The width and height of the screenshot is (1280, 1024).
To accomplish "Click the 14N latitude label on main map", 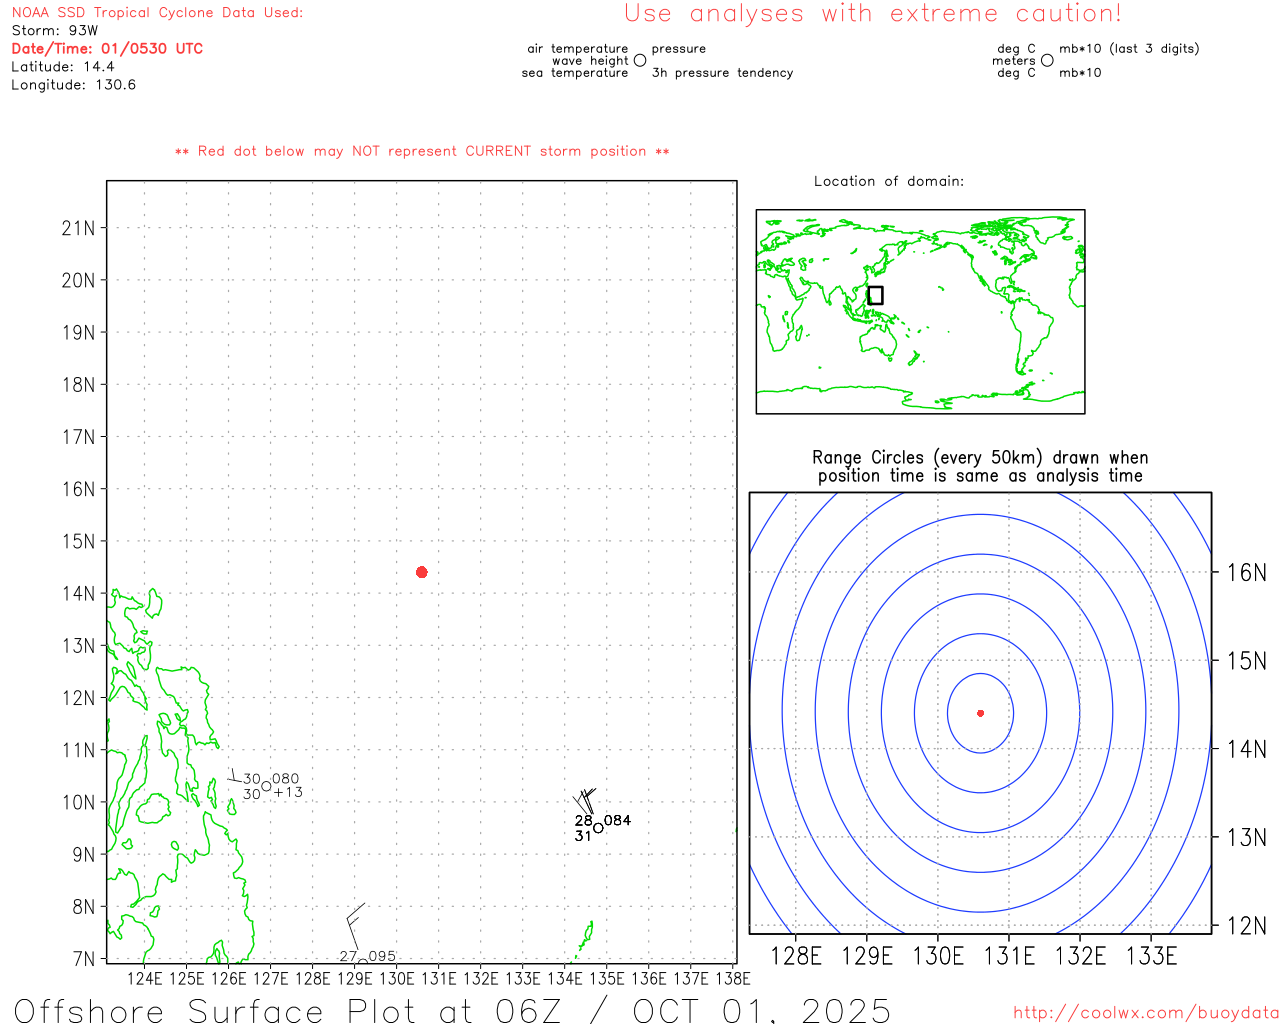I will coord(78,594).
